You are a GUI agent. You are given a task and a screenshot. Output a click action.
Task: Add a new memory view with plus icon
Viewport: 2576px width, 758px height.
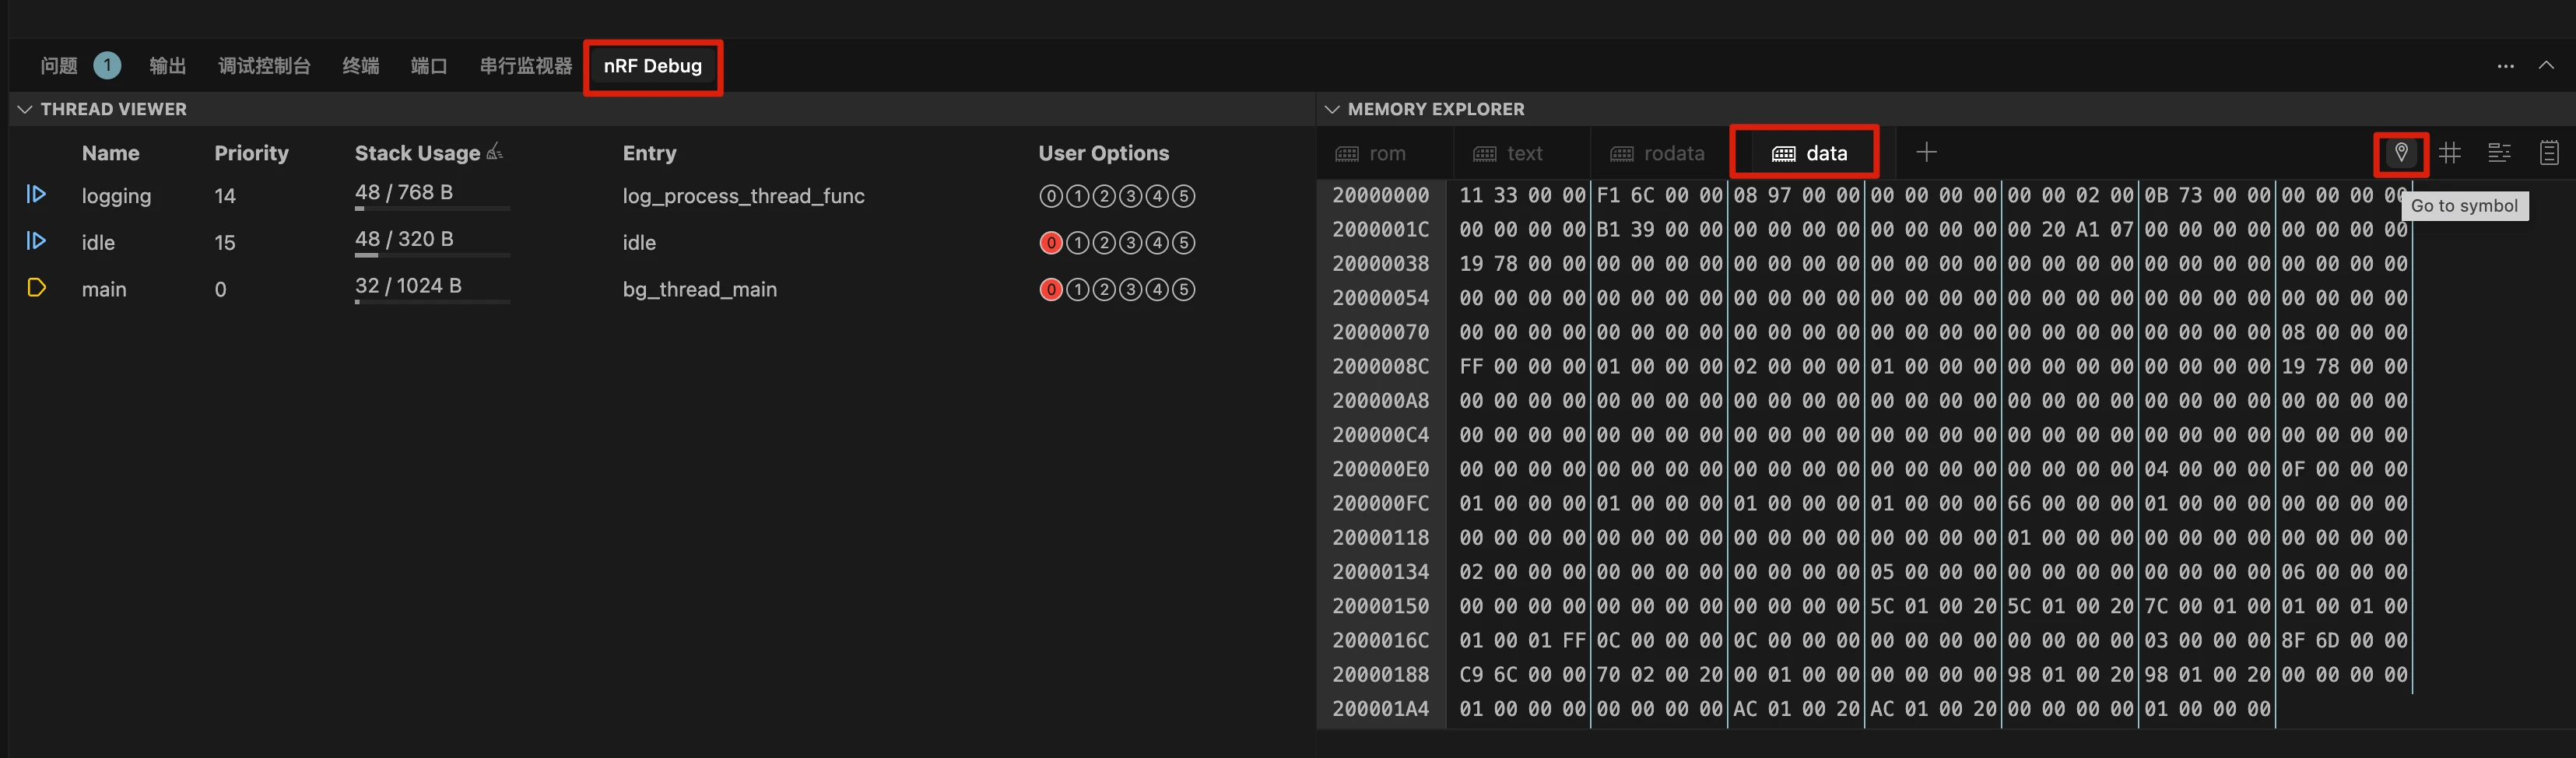point(1926,152)
